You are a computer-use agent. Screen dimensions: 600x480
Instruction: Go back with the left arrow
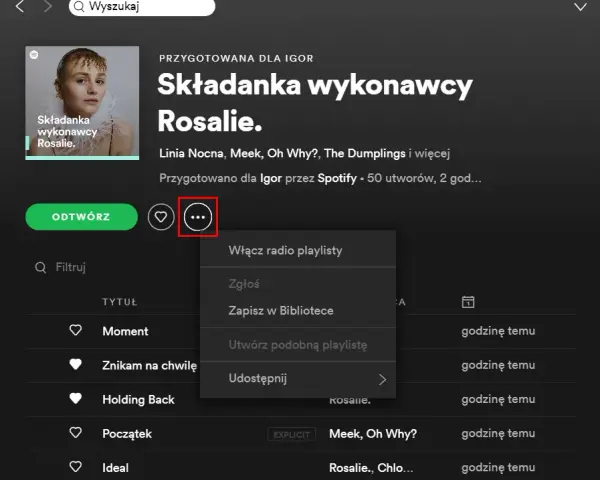click(x=20, y=6)
